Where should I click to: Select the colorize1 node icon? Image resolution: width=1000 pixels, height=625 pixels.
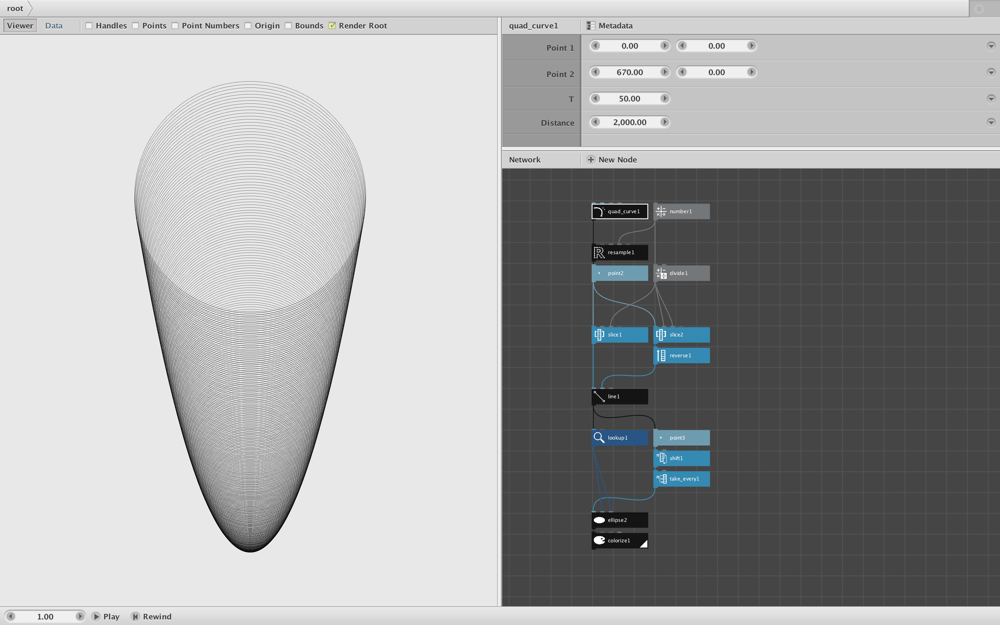(599, 540)
